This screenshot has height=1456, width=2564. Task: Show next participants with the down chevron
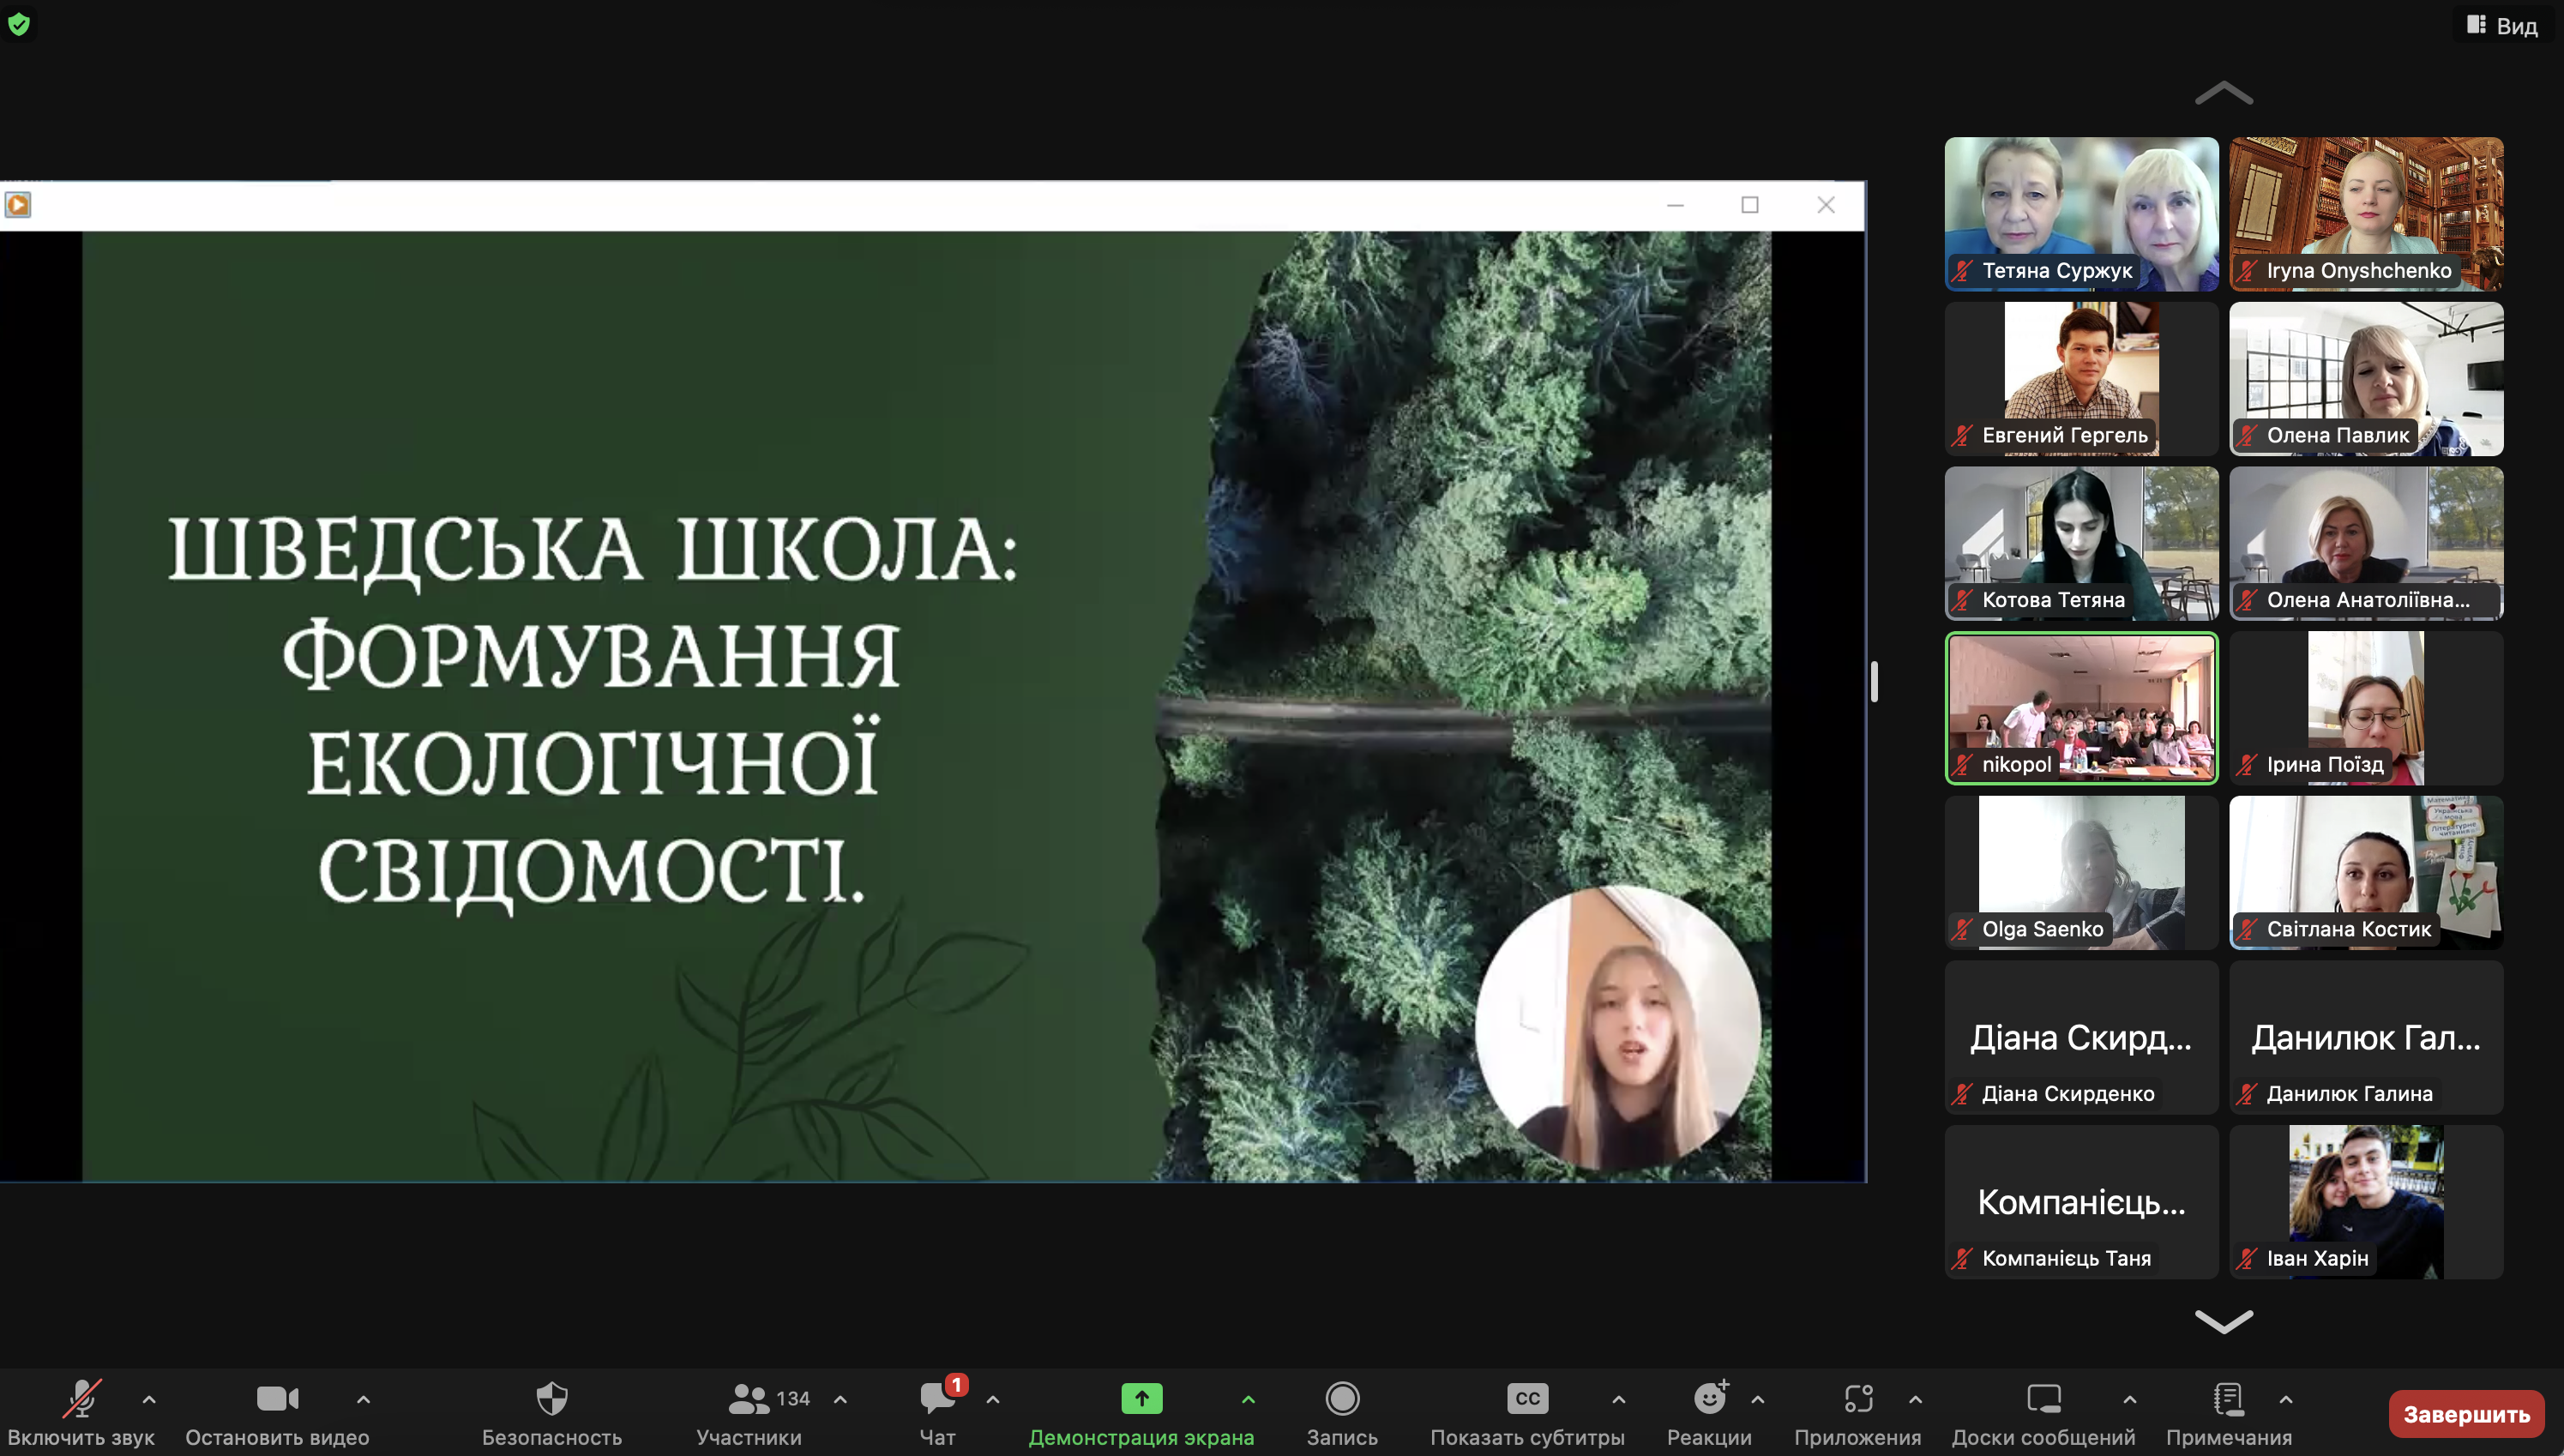[2223, 1321]
